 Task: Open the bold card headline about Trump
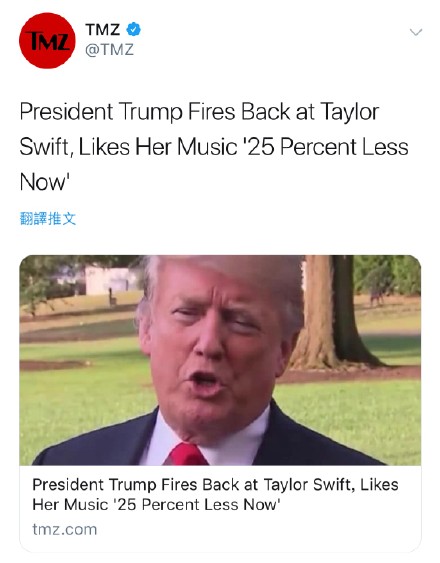tap(215, 494)
